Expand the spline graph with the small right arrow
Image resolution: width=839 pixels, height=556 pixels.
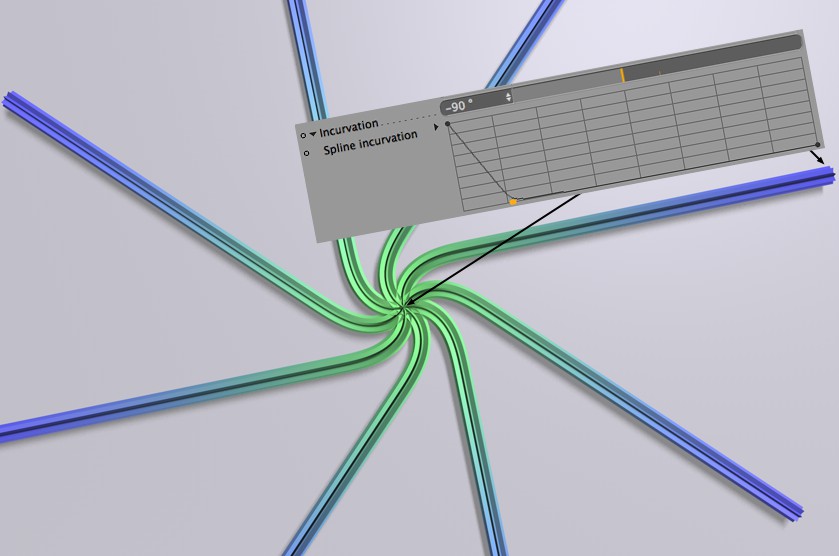point(437,127)
